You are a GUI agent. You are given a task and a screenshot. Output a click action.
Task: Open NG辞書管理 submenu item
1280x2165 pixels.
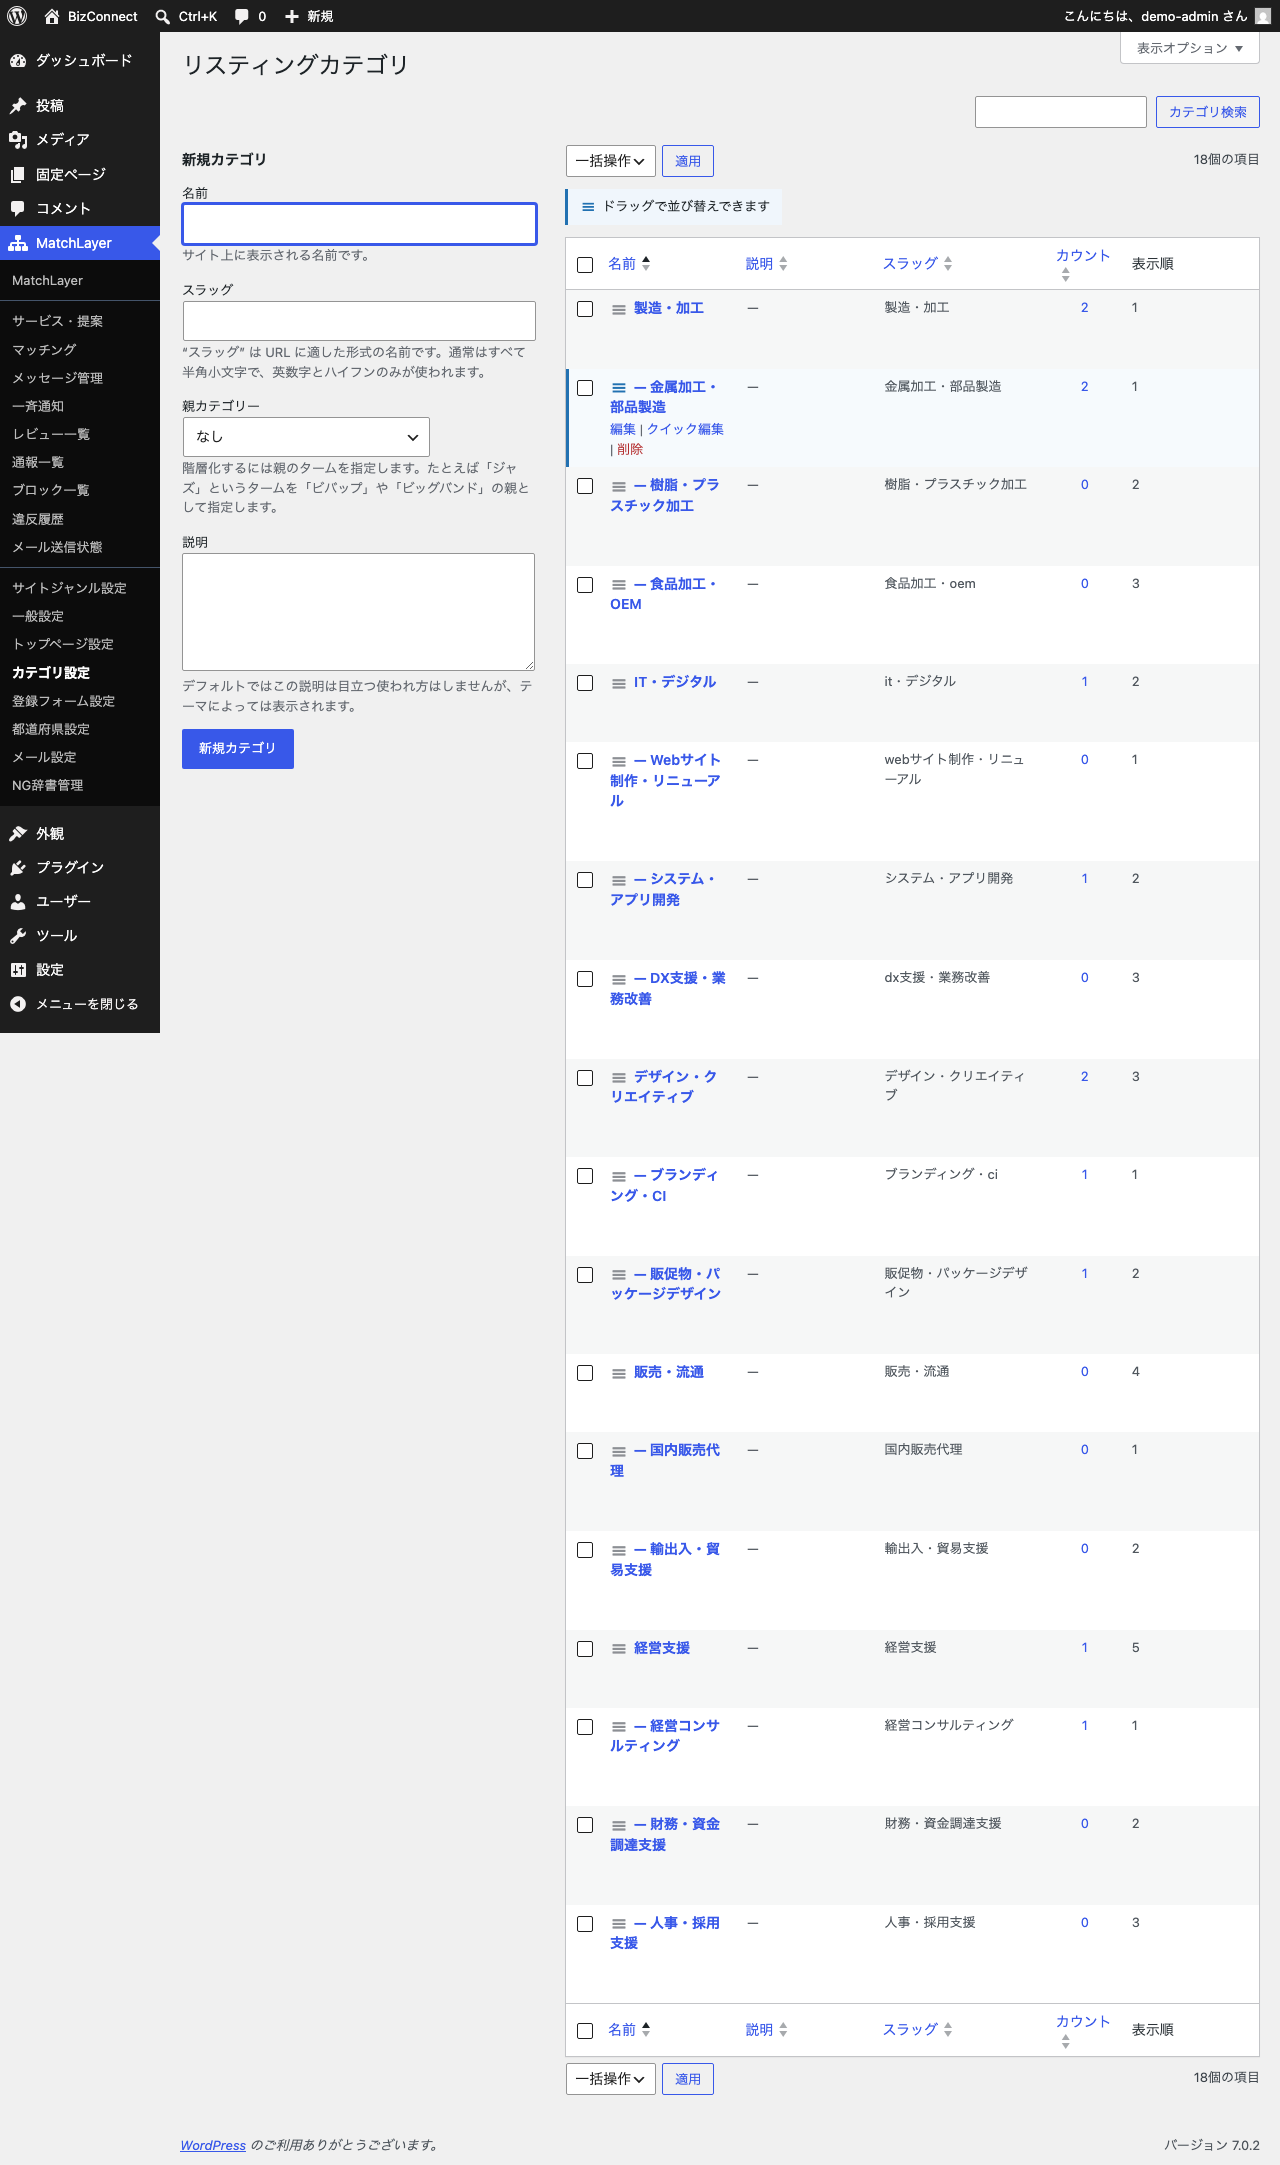pyautogui.click(x=48, y=785)
